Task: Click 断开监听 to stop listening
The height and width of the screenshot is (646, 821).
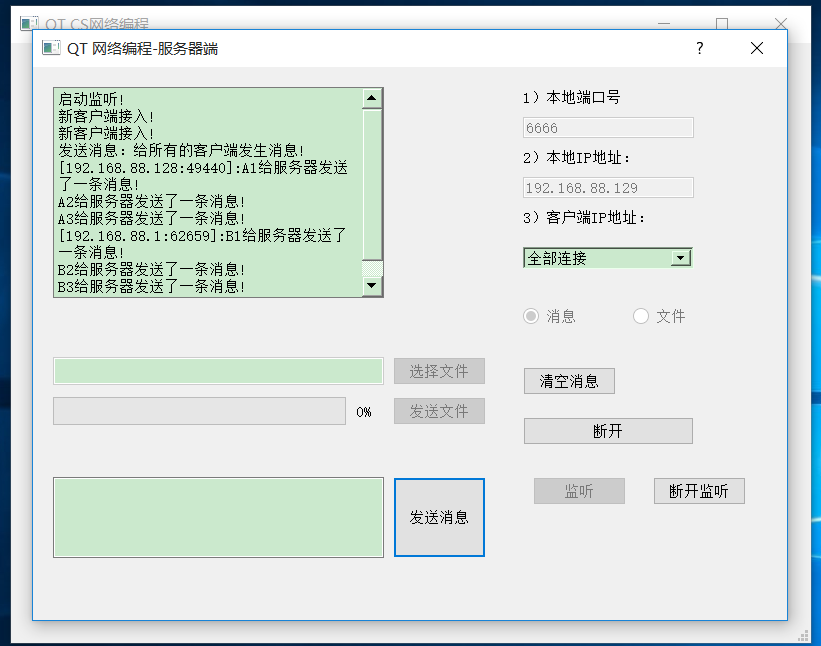Action: (699, 491)
